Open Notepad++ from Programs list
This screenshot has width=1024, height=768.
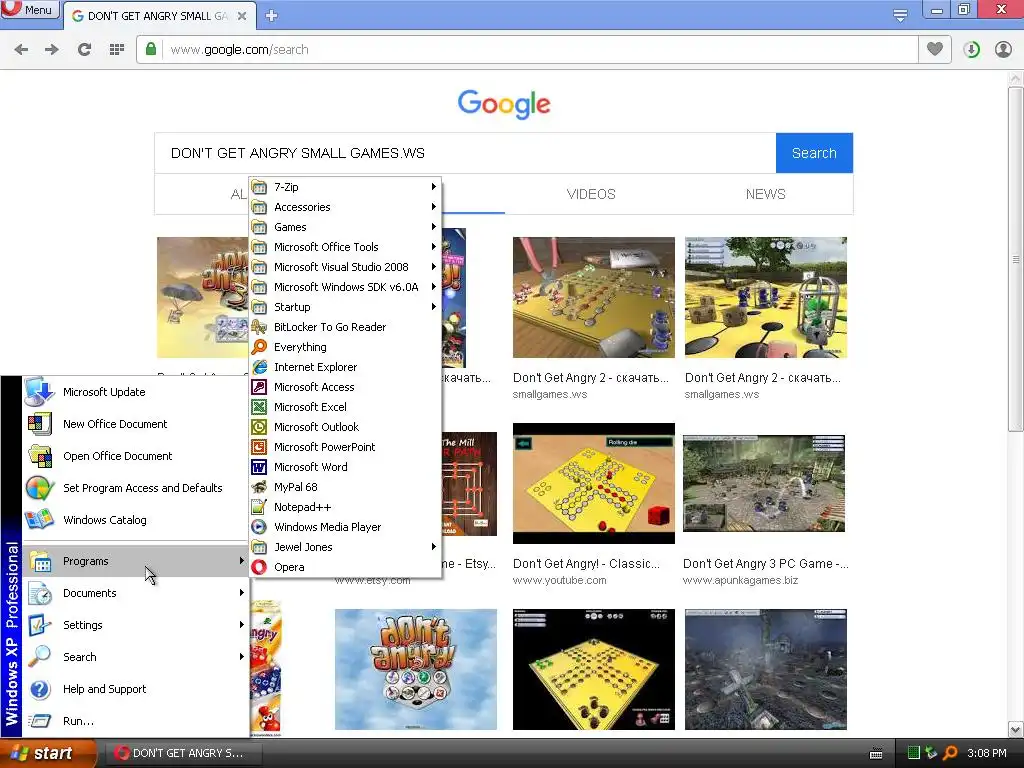(345, 507)
